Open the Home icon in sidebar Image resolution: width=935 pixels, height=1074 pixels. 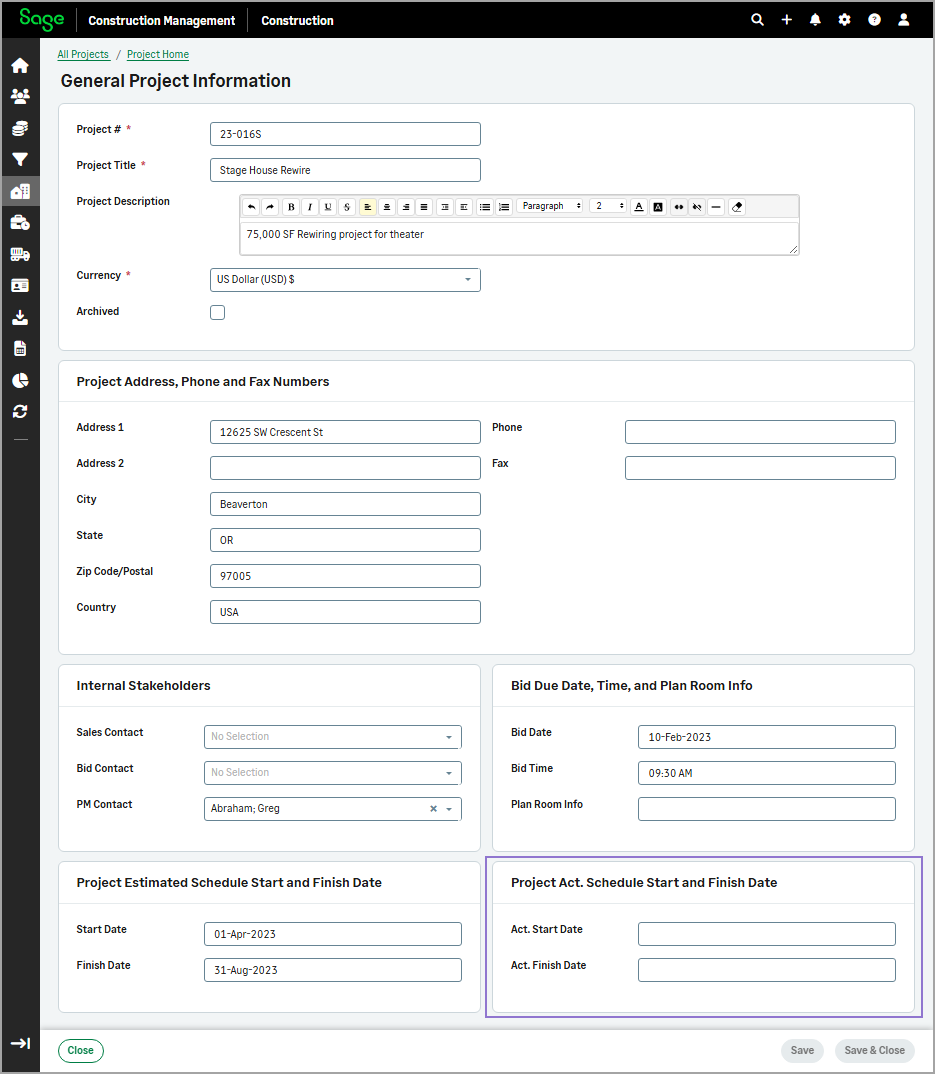(x=20, y=66)
